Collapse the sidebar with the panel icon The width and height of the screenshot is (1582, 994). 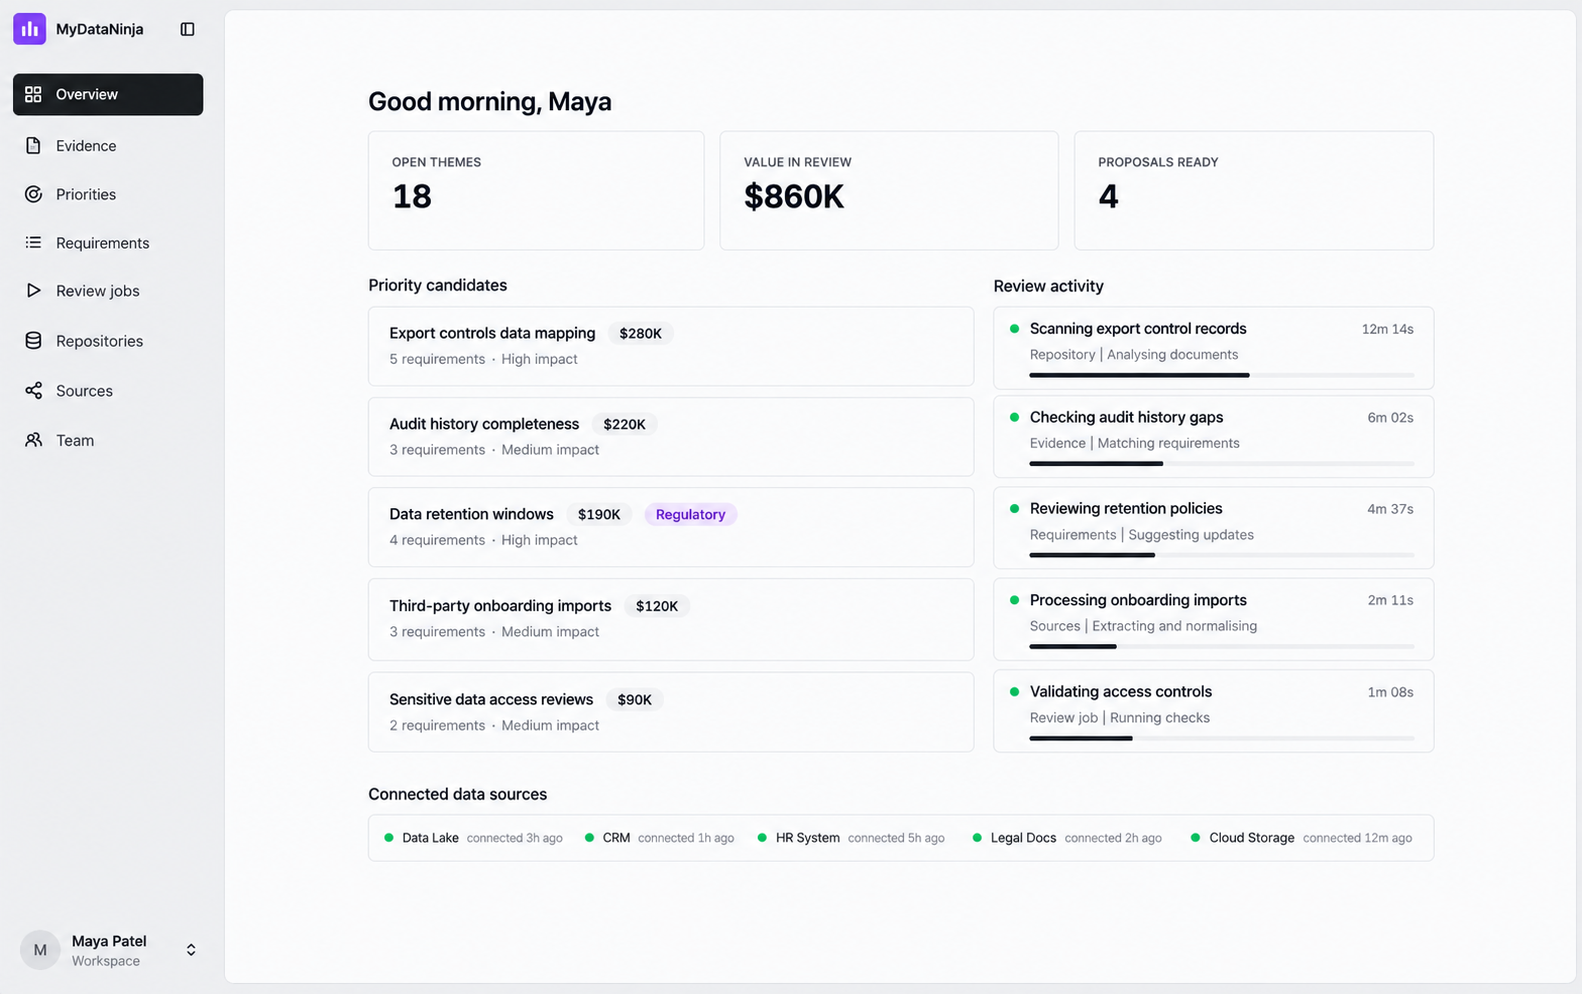(187, 29)
